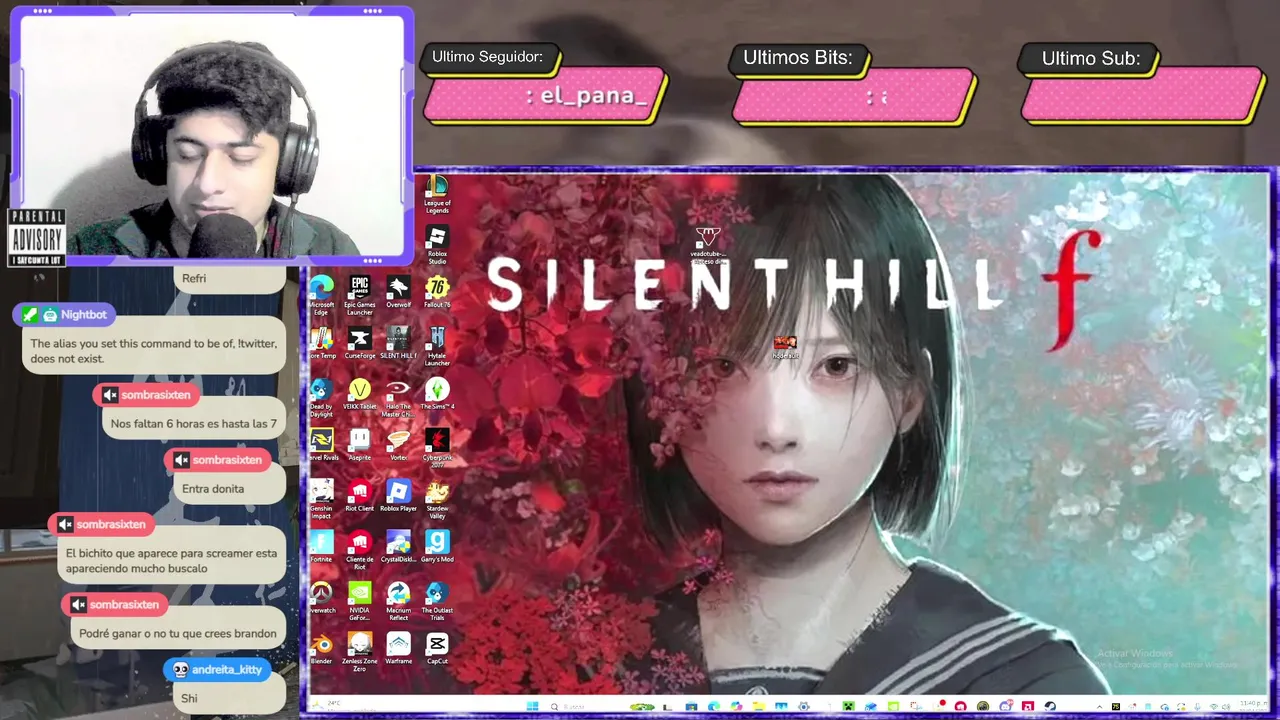
Task: Open Marvel Rivals desktop shortcut
Action: 321,445
